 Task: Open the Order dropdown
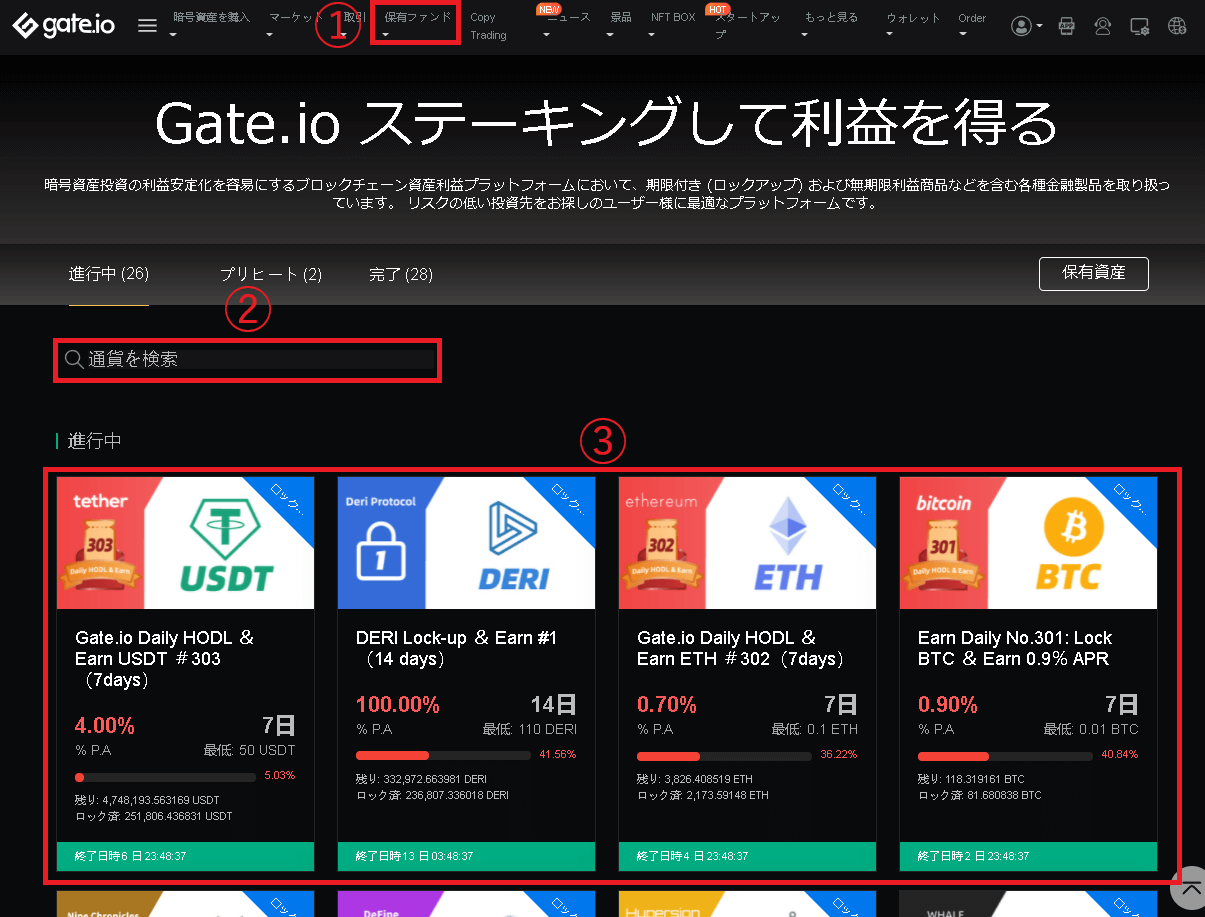coord(971,17)
